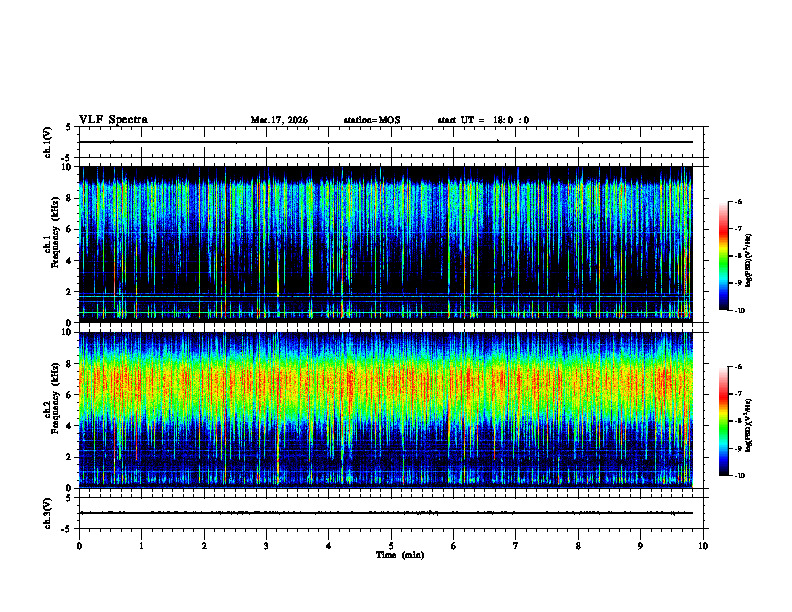Select the ch.2 "Frequency (kHz)" axis label
This screenshot has width=792, height=612.
[55, 398]
